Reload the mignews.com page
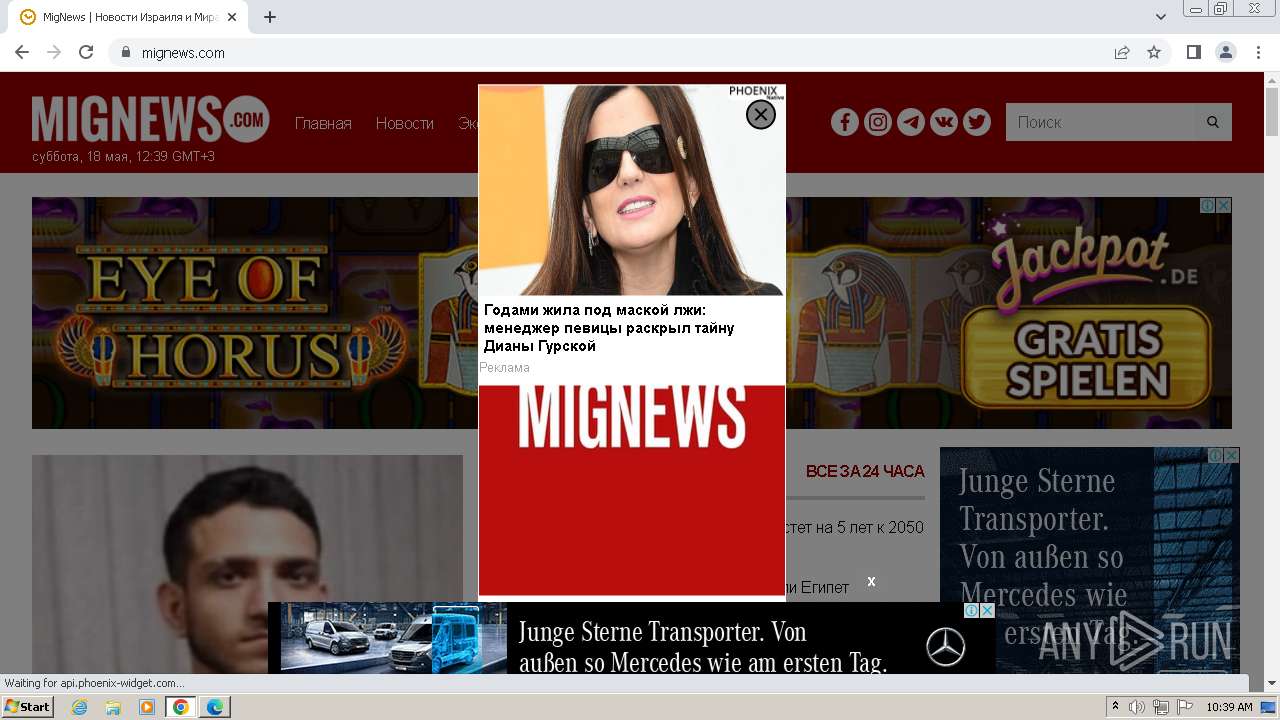 tap(86, 52)
